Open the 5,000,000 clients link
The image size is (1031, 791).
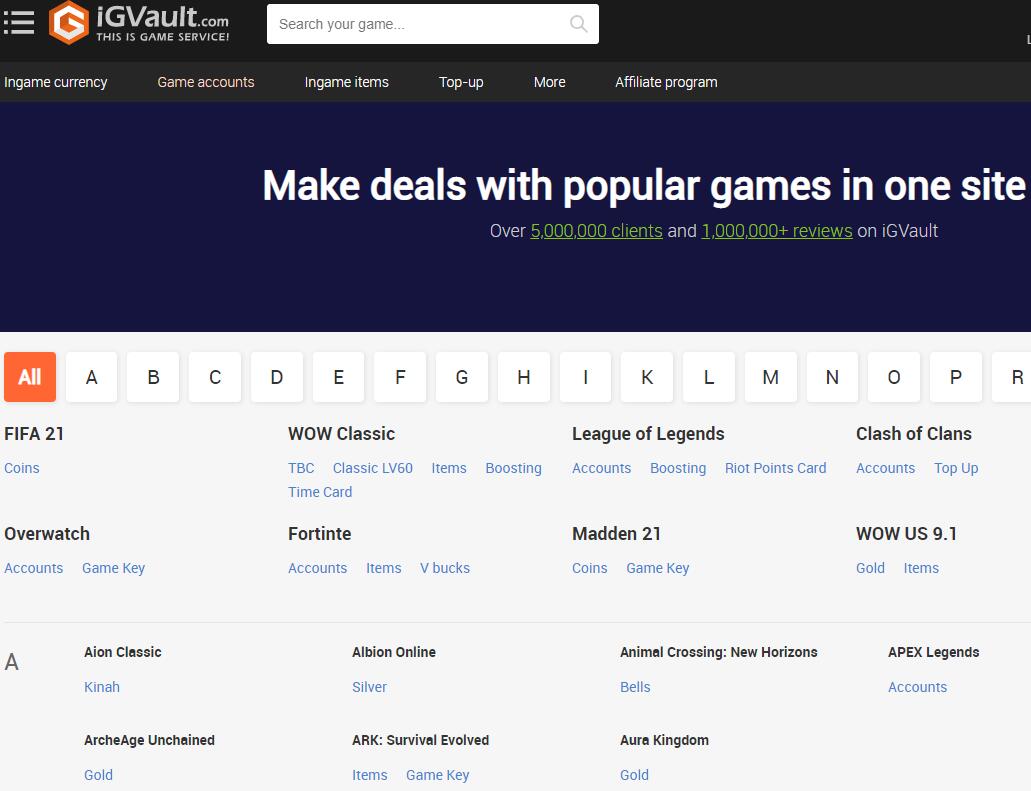[596, 231]
